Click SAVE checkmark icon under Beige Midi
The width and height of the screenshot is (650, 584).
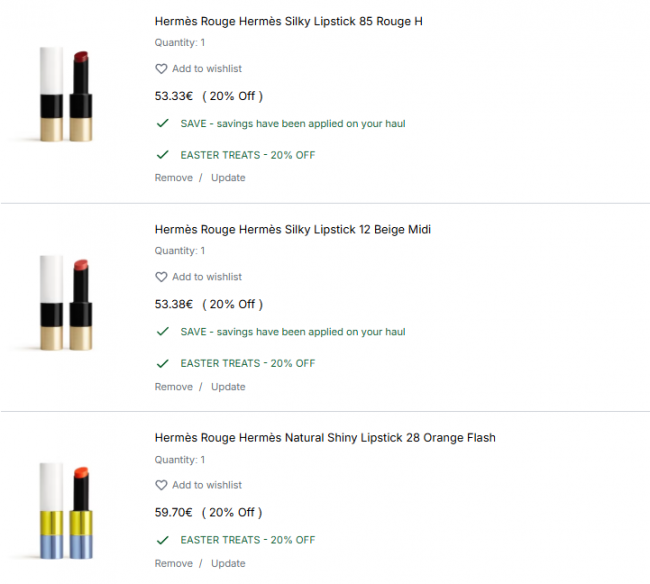[162, 331]
